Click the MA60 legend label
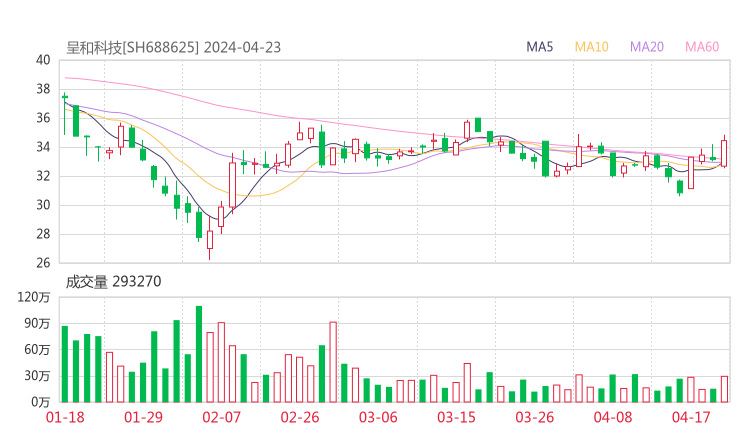The image size is (740, 440). (702, 47)
